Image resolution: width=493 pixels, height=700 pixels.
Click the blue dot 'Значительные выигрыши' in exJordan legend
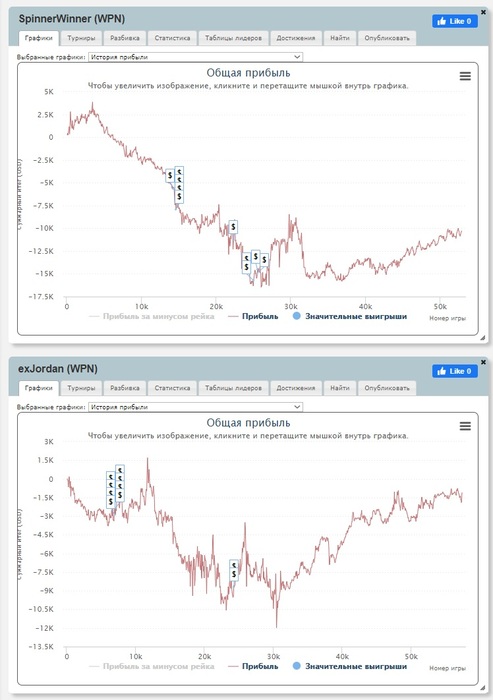(x=297, y=666)
